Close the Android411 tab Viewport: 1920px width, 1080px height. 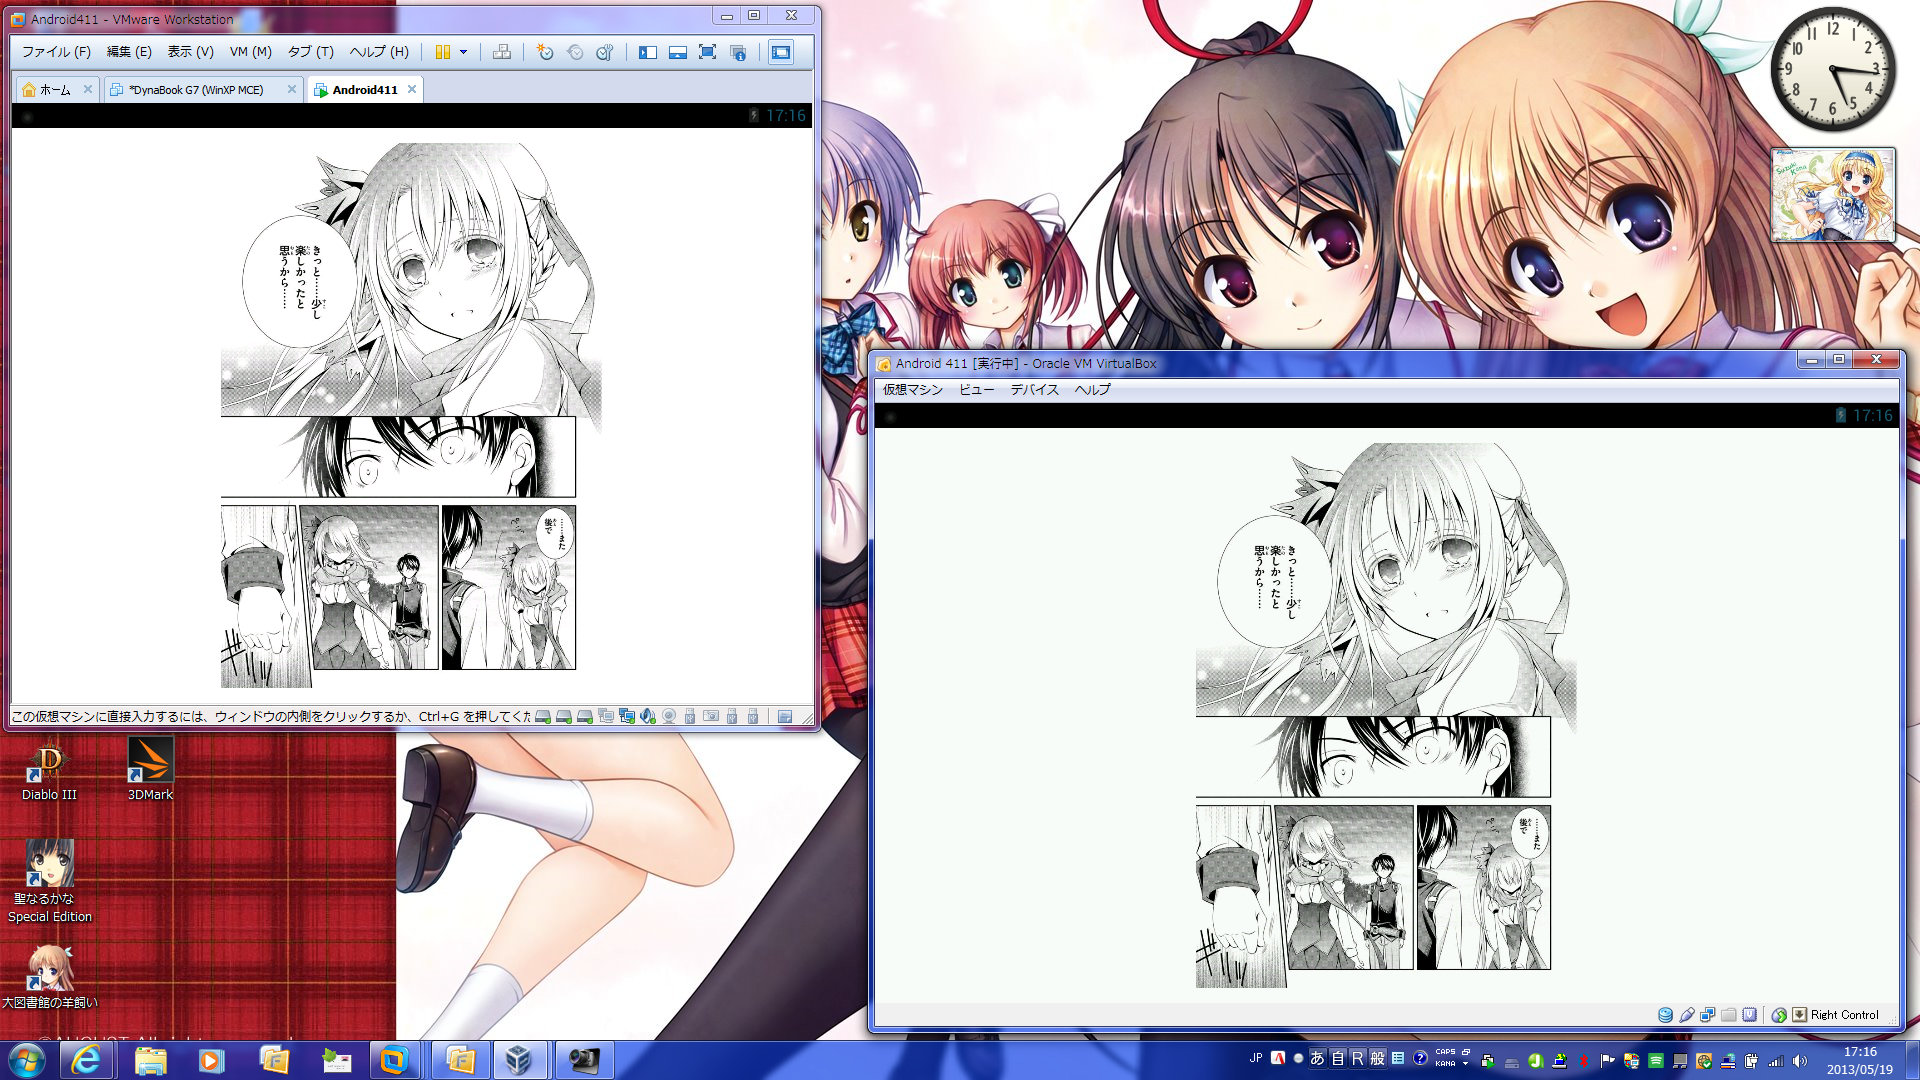tap(412, 89)
